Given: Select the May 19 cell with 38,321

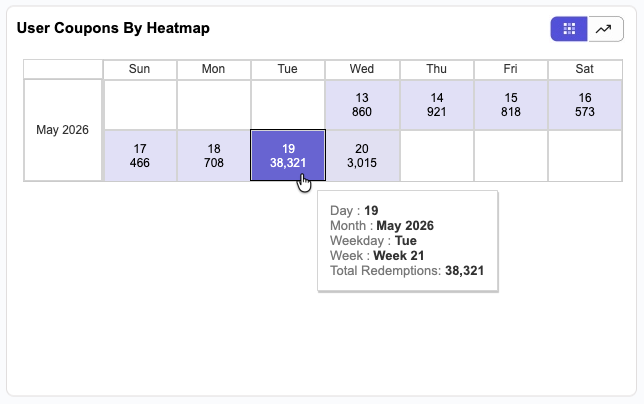Looking at the screenshot, I should click(288, 155).
